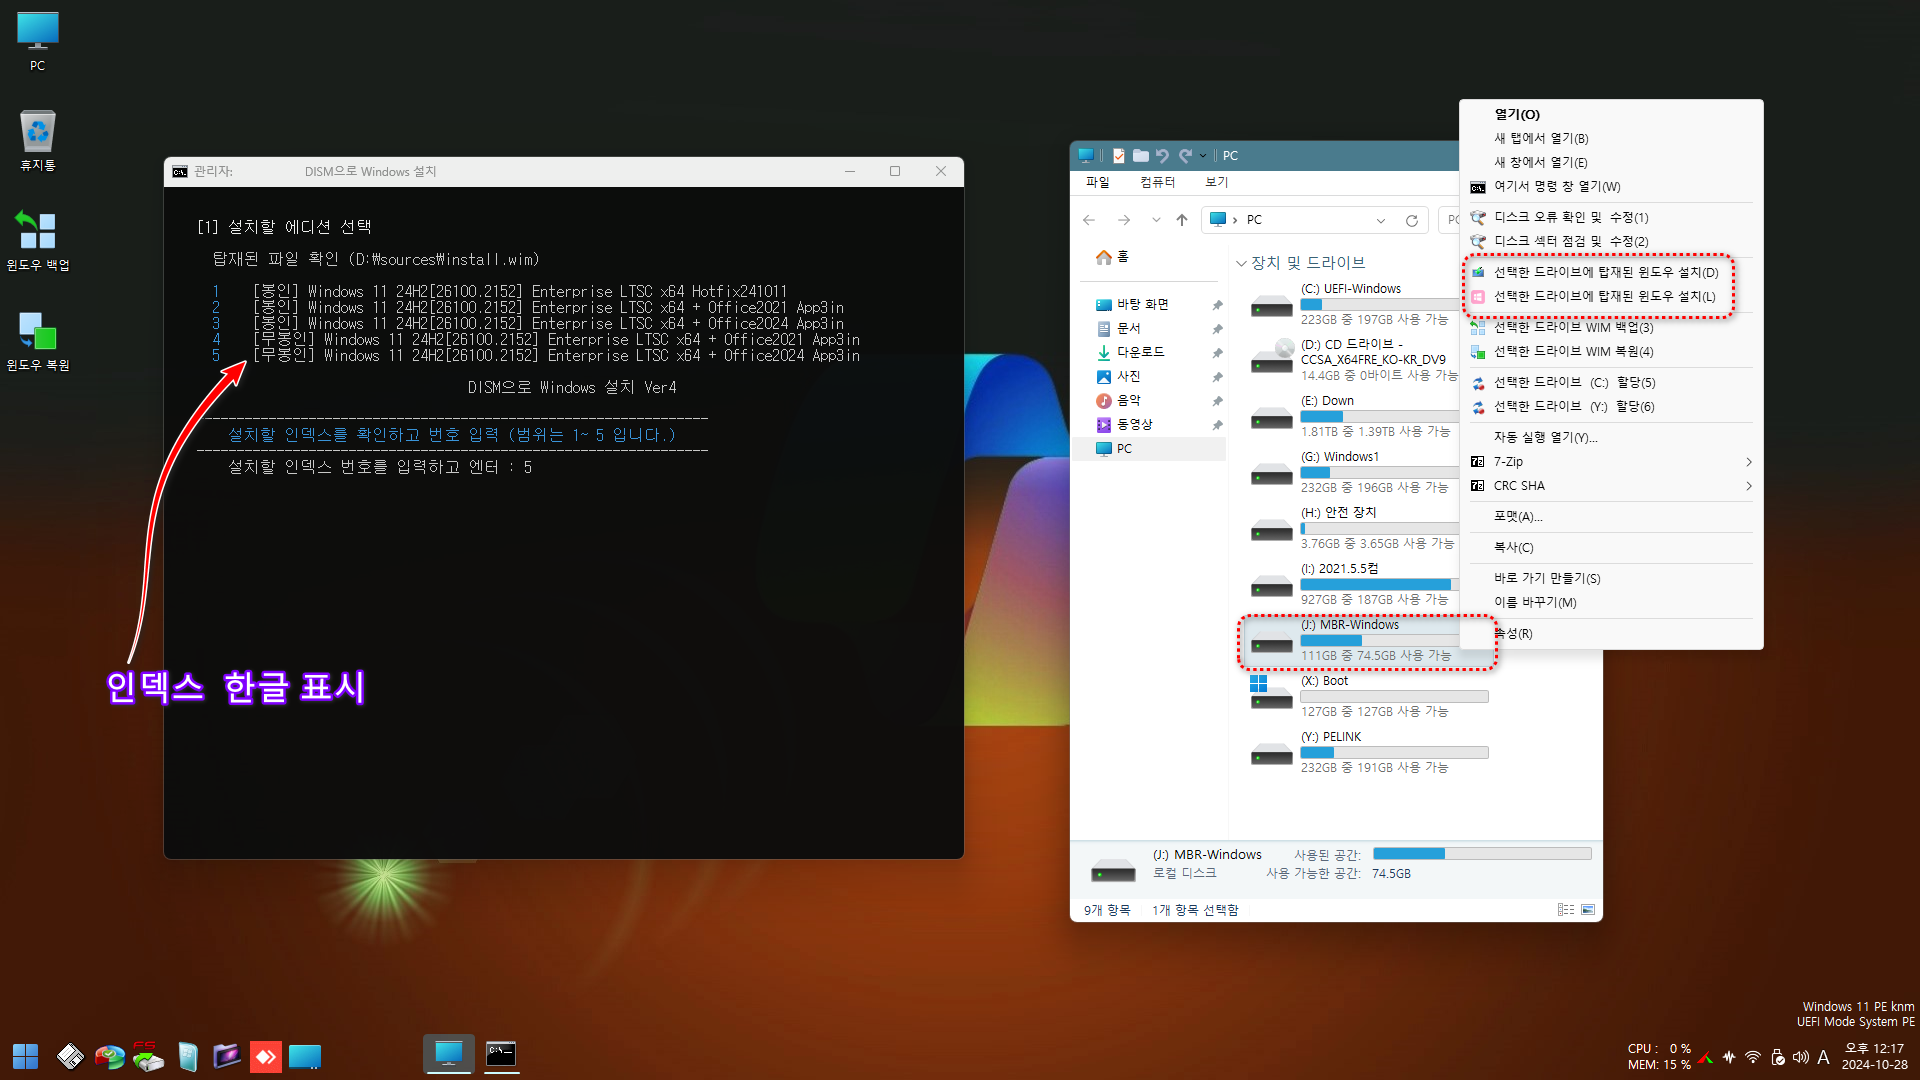Viewport: 1920px width, 1080px height.
Task: Open the 보기 ribbon tab
Action: coord(1217,182)
